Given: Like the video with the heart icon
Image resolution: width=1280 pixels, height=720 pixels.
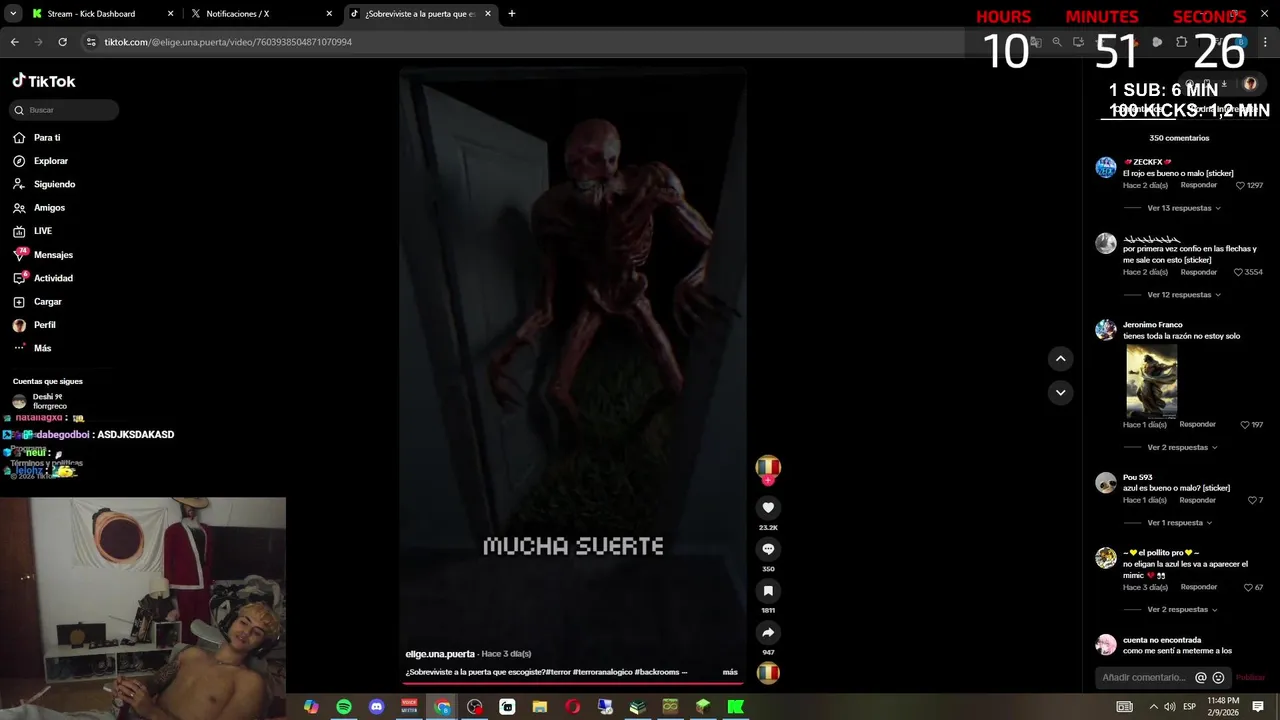Looking at the screenshot, I should pyautogui.click(x=768, y=508).
